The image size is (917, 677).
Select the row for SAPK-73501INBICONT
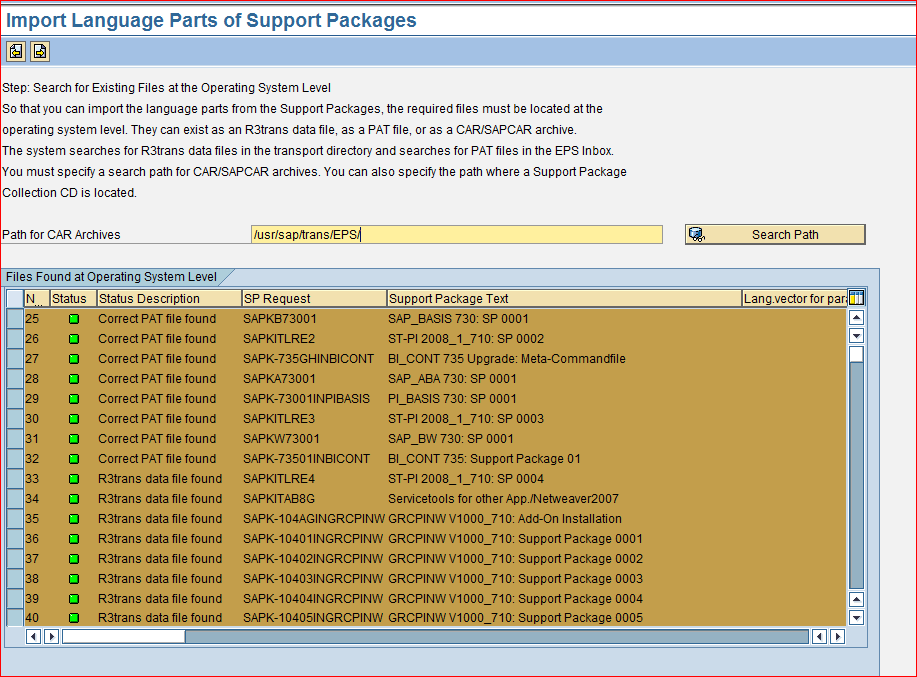[x=13, y=458]
